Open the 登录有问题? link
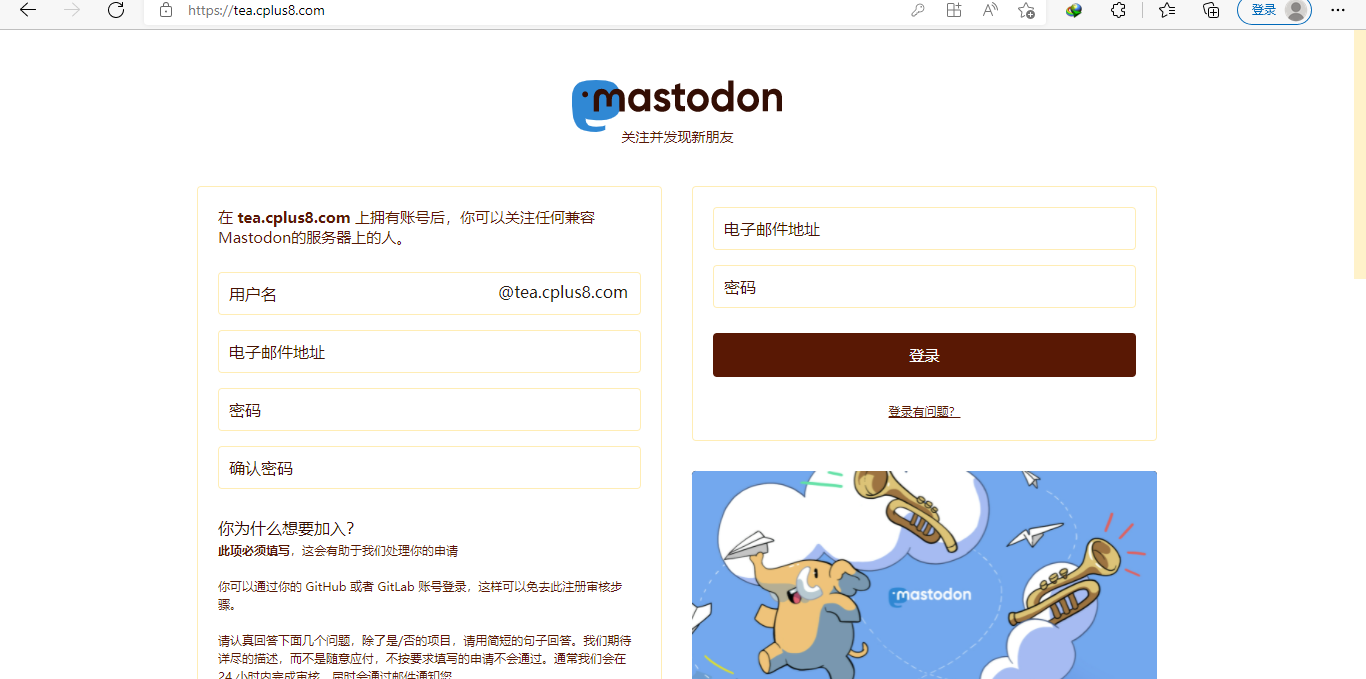 [924, 412]
